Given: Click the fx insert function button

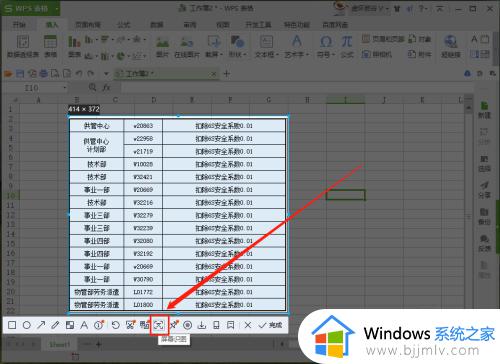Looking at the screenshot, I should pyautogui.click(x=106, y=88).
